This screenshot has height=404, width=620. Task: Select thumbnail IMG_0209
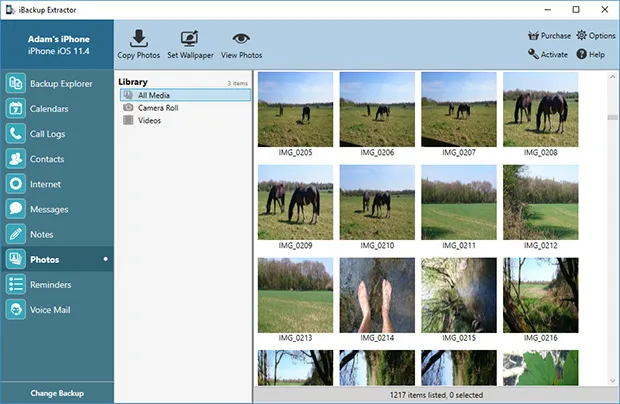[295, 202]
